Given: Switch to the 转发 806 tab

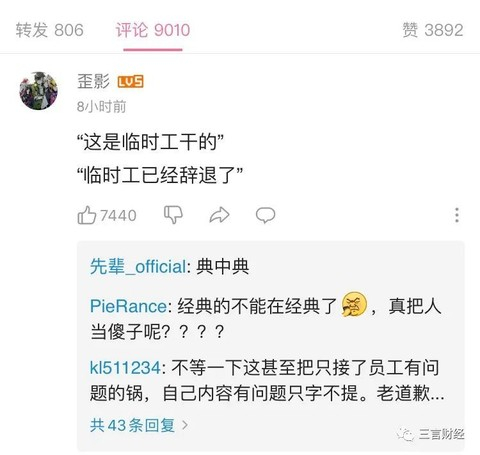Looking at the screenshot, I should coord(50,30).
